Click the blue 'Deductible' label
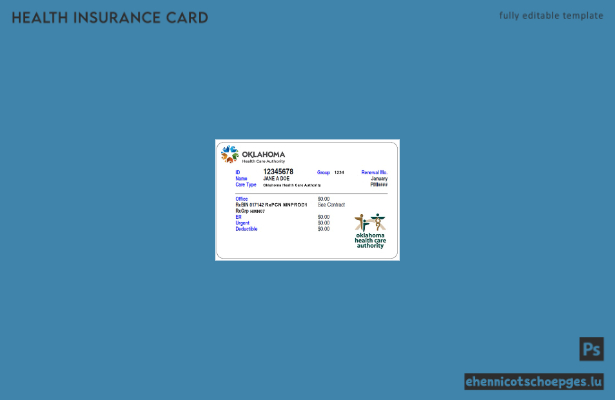This screenshot has height=400, width=615. (x=246, y=229)
